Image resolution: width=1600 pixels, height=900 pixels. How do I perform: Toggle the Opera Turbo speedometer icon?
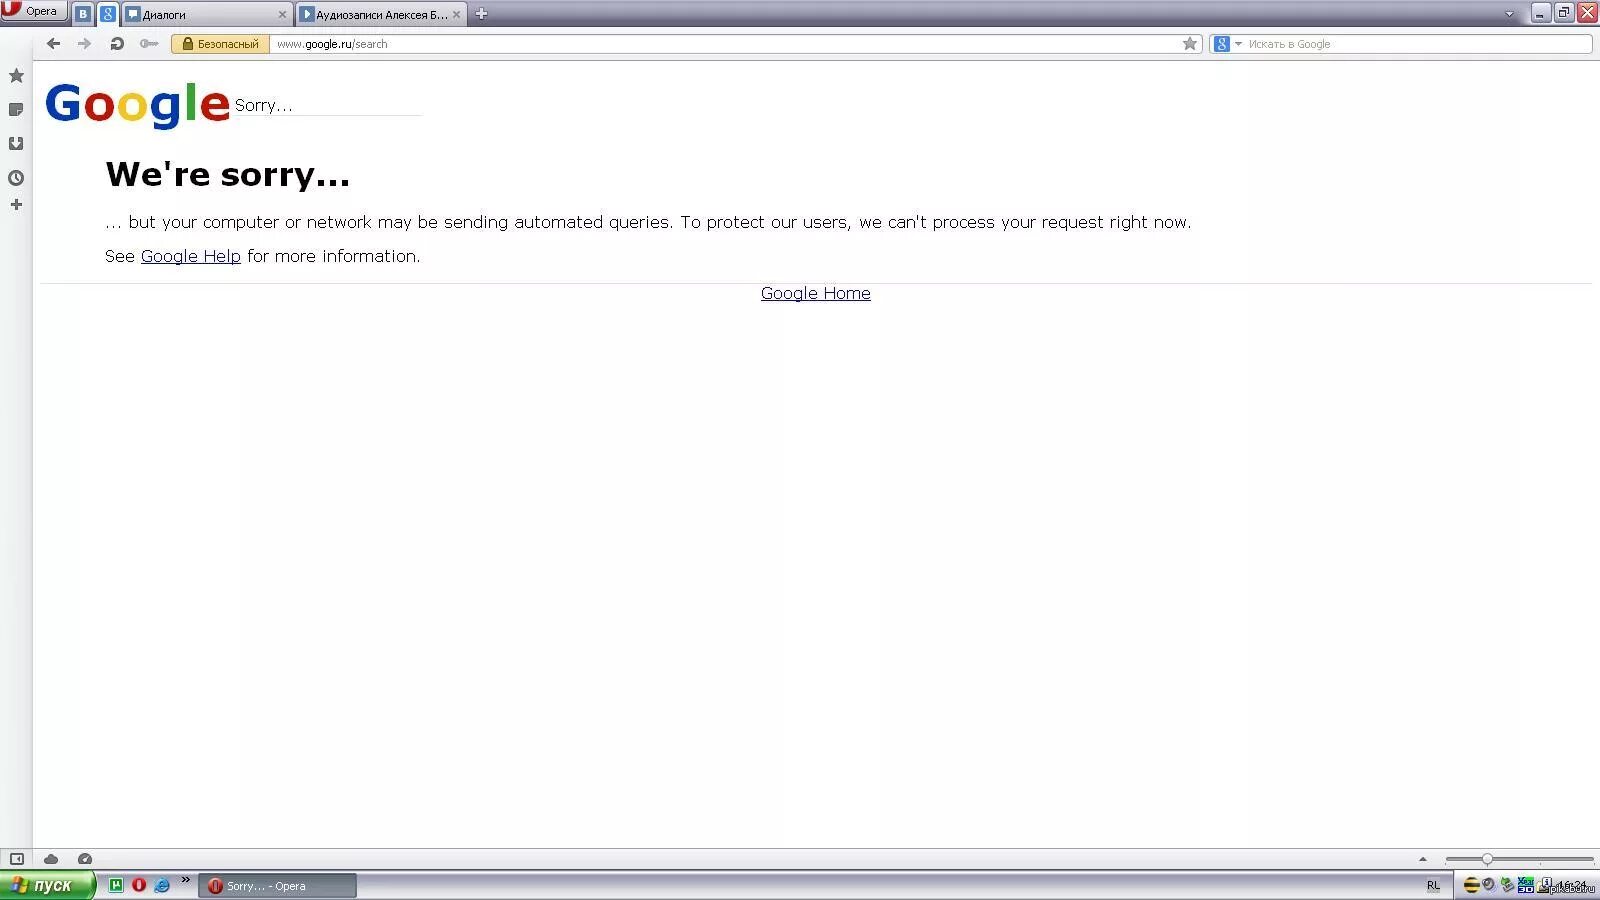pyautogui.click(x=85, y=859)
